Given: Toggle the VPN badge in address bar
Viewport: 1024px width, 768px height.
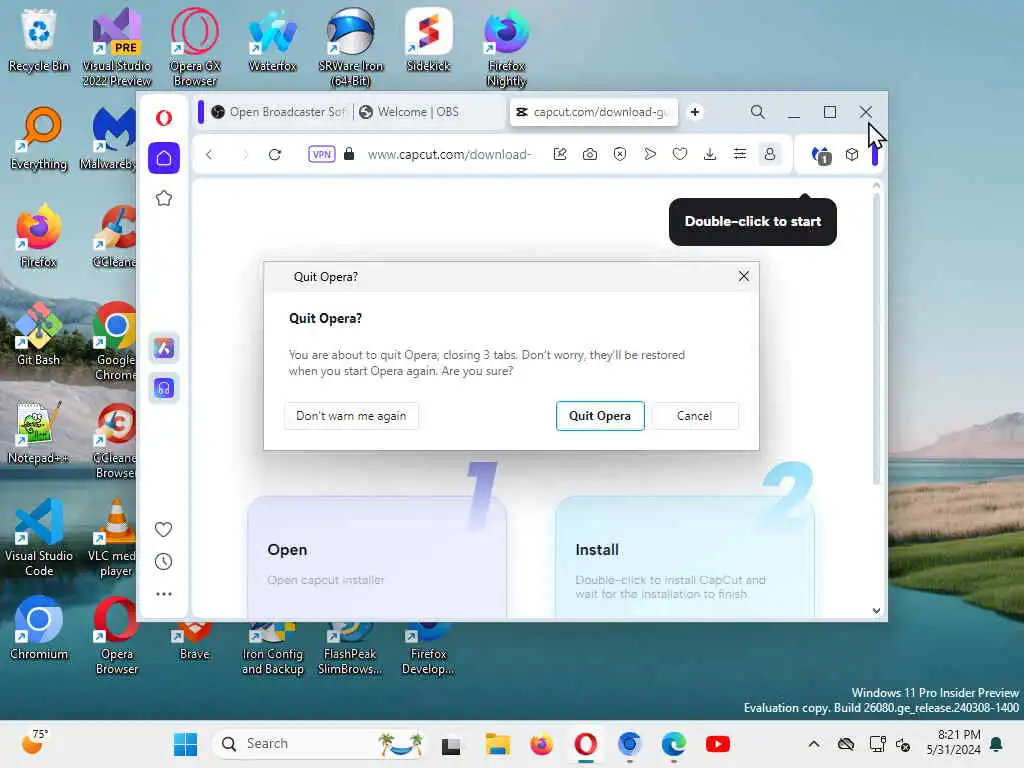Looking at the screenshot, I should (321, 155).
